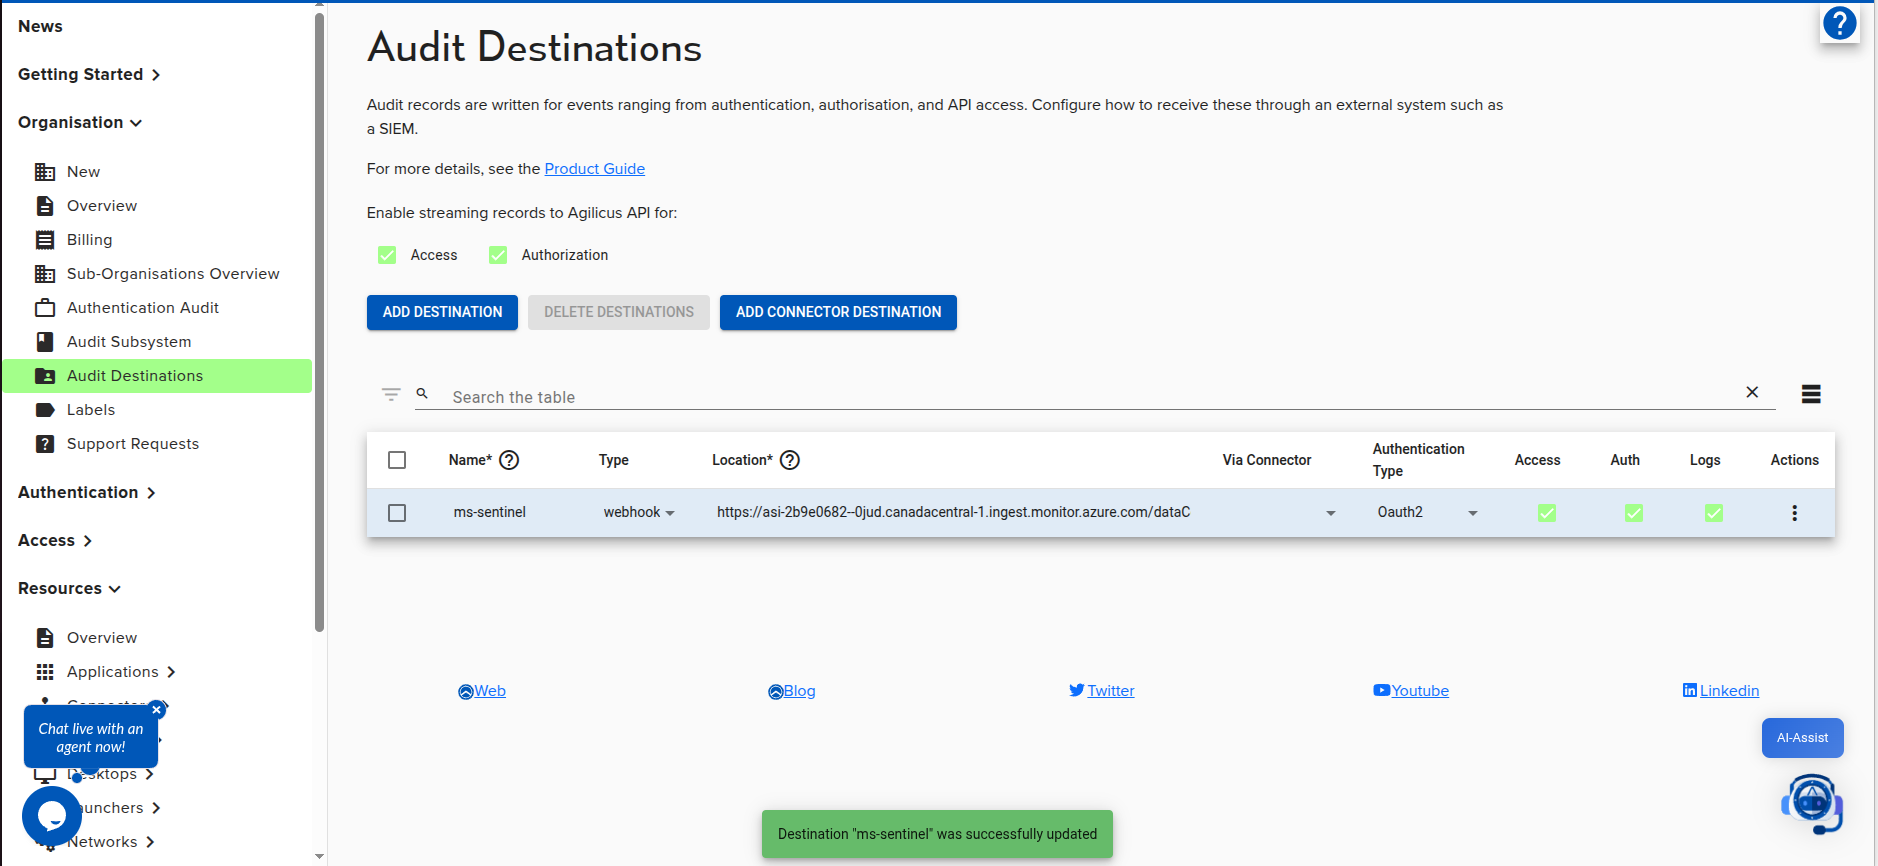The height and width of the screenshot is (866, 1878).
Task: Click the Location column help icon
Action: [x=790, y=460]
